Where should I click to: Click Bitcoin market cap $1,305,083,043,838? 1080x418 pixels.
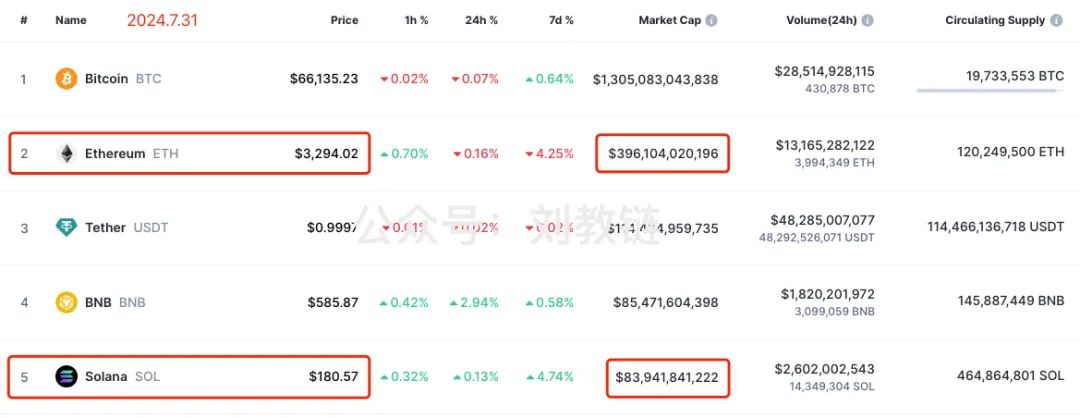pos(656,79)
